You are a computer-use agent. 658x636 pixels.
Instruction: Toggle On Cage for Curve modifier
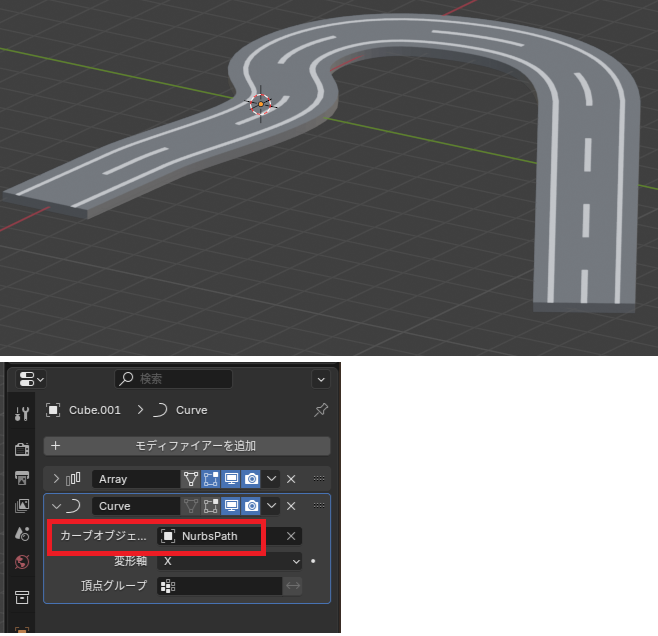pos(191,506)
